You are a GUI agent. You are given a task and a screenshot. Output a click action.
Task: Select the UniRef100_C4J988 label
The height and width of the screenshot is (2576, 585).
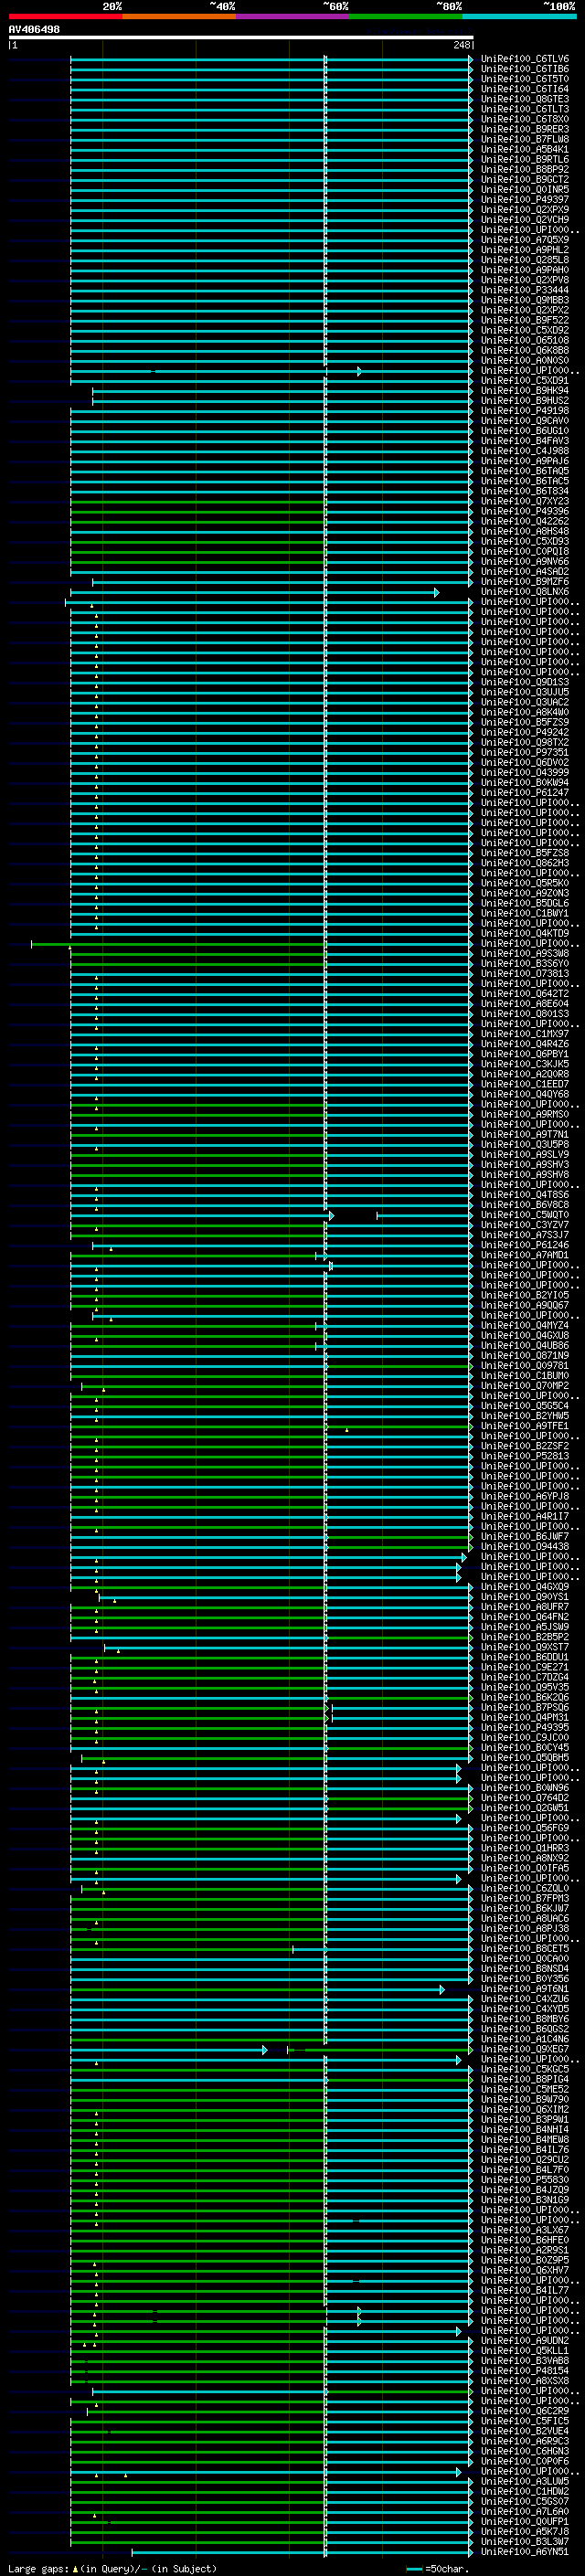click(525, 451)
